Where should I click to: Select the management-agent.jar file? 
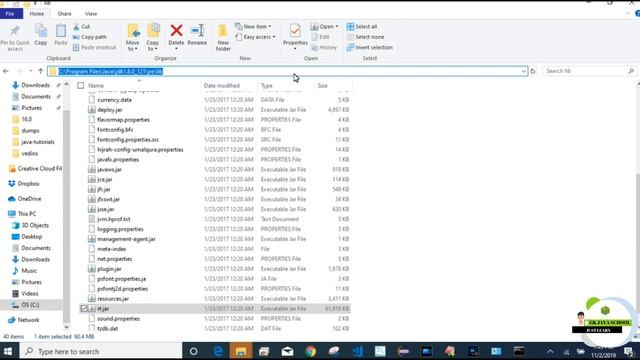(x=126, y=239)
